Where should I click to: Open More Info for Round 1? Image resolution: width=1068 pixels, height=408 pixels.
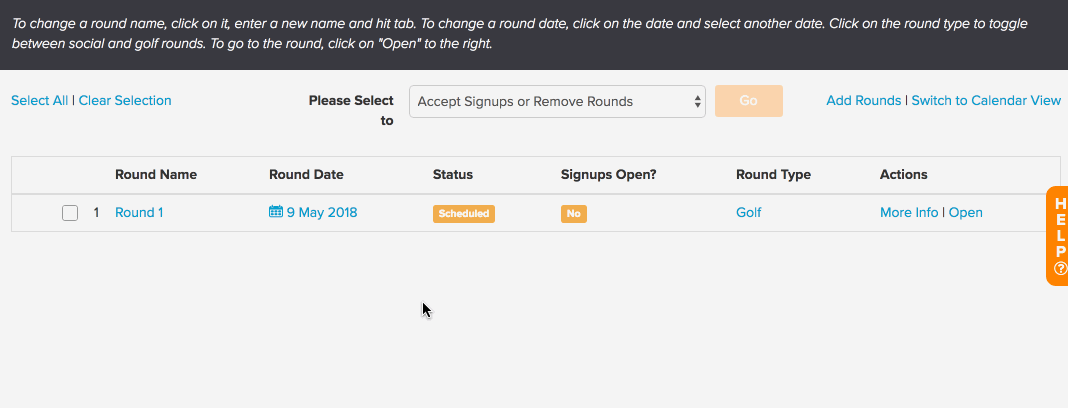[909, 213]
